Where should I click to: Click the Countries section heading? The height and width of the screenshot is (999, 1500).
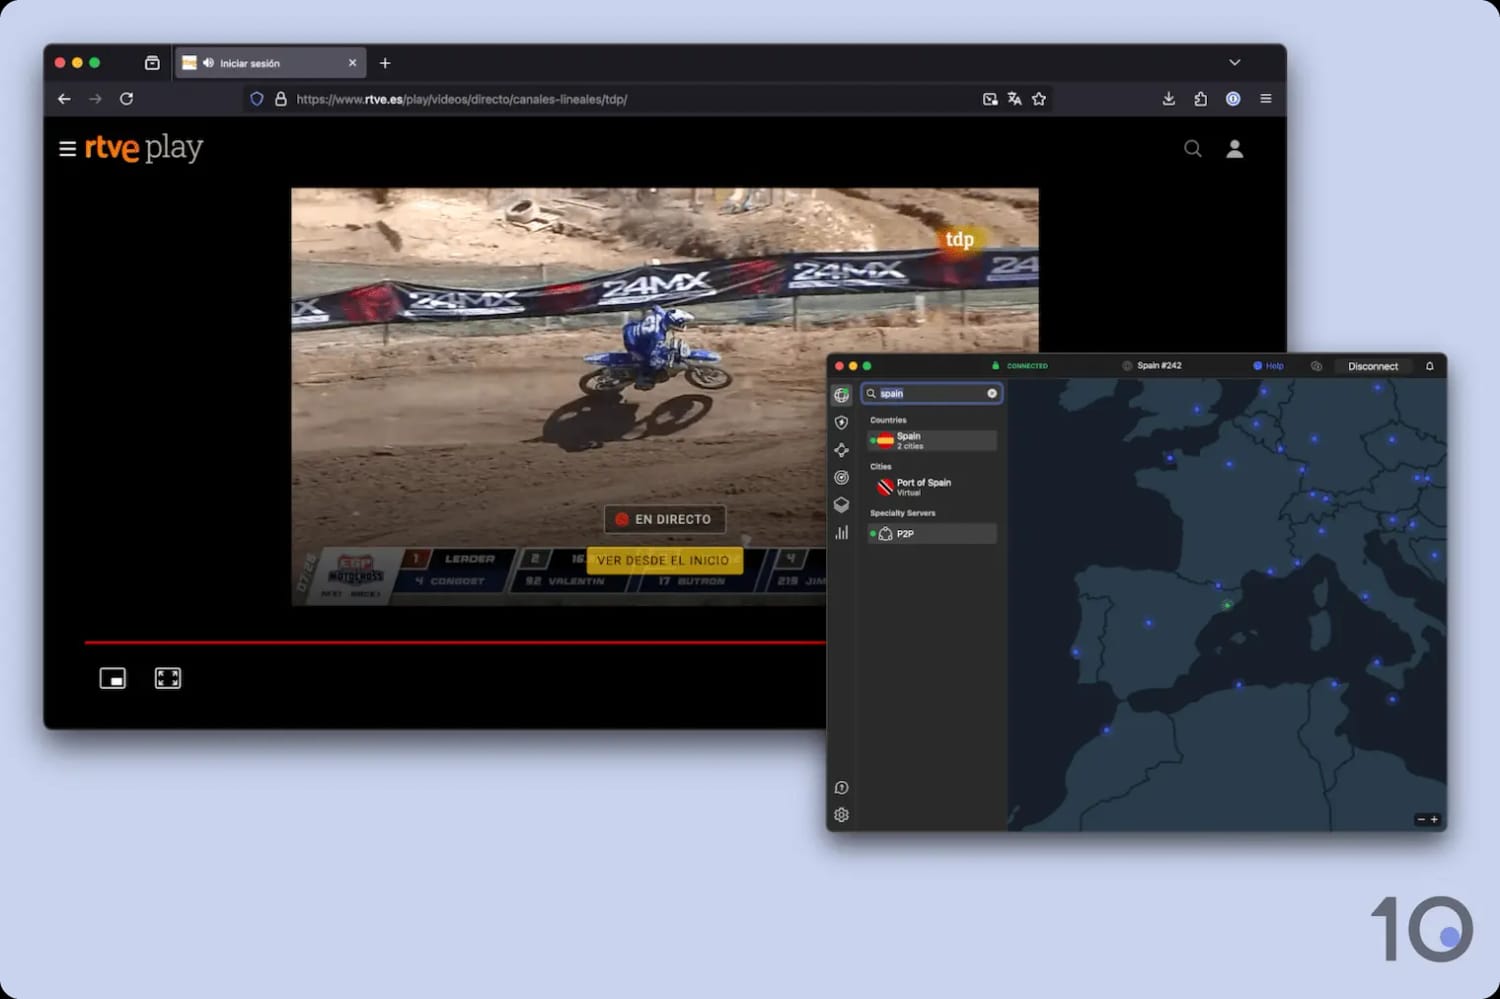point(888,420)
